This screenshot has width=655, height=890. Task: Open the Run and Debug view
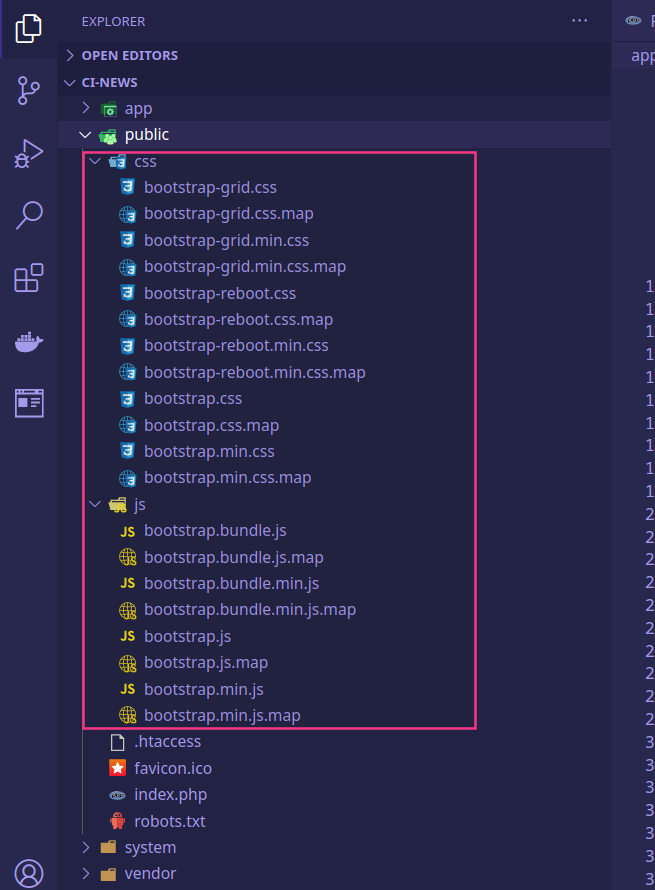pyautogui.click(x=28, y=153)
